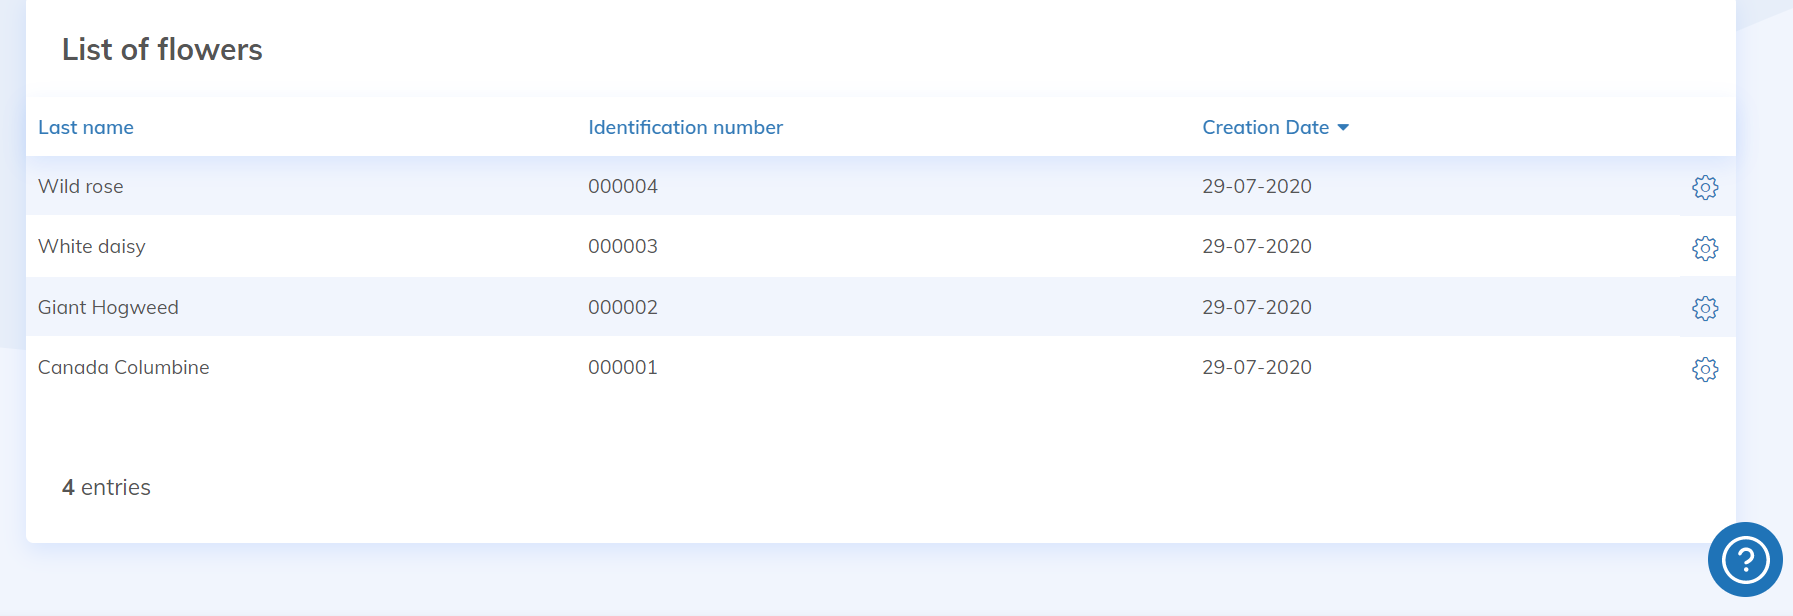
Task: Open the Canada Columbine gear menu
Action: click(1705, 369)
